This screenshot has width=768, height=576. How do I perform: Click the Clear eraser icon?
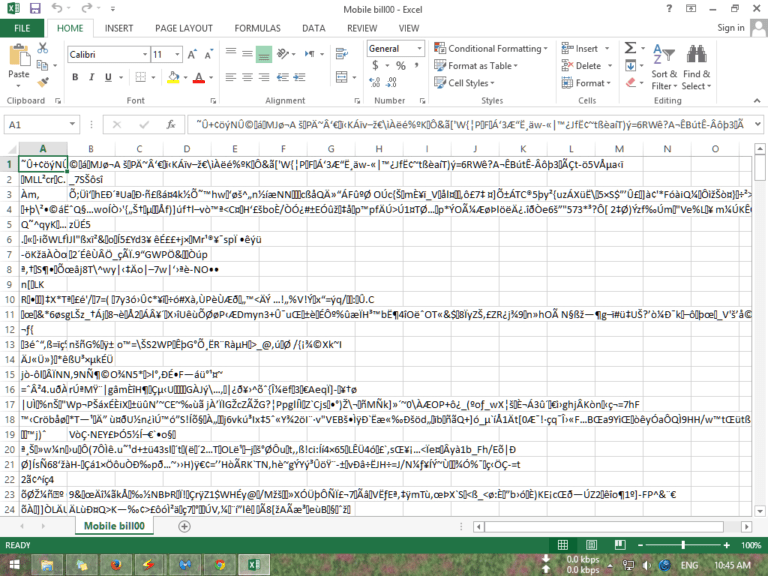pyautogui.click(x=631, y=82)
